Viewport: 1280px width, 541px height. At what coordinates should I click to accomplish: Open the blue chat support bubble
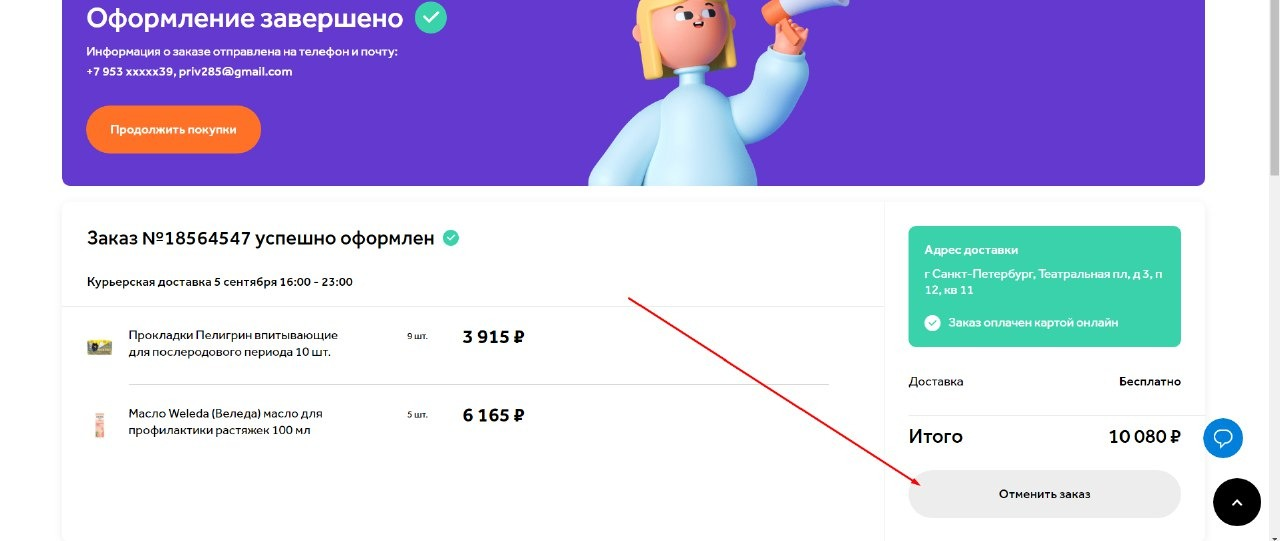click(x=1223, y=438)
